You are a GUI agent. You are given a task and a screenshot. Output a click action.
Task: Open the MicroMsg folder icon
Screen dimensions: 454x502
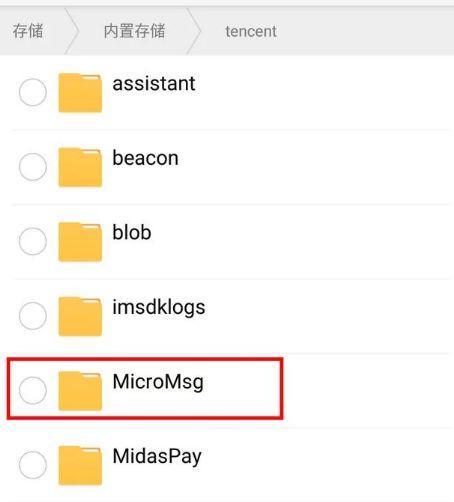(x=80, y=391)
